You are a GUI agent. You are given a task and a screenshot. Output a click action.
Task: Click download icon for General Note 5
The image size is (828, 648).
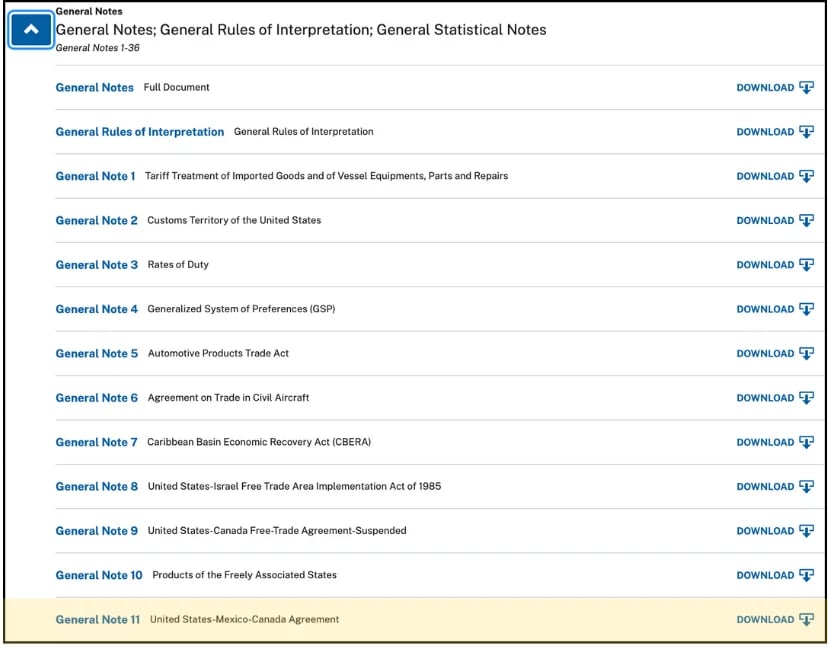click(806, 353)
